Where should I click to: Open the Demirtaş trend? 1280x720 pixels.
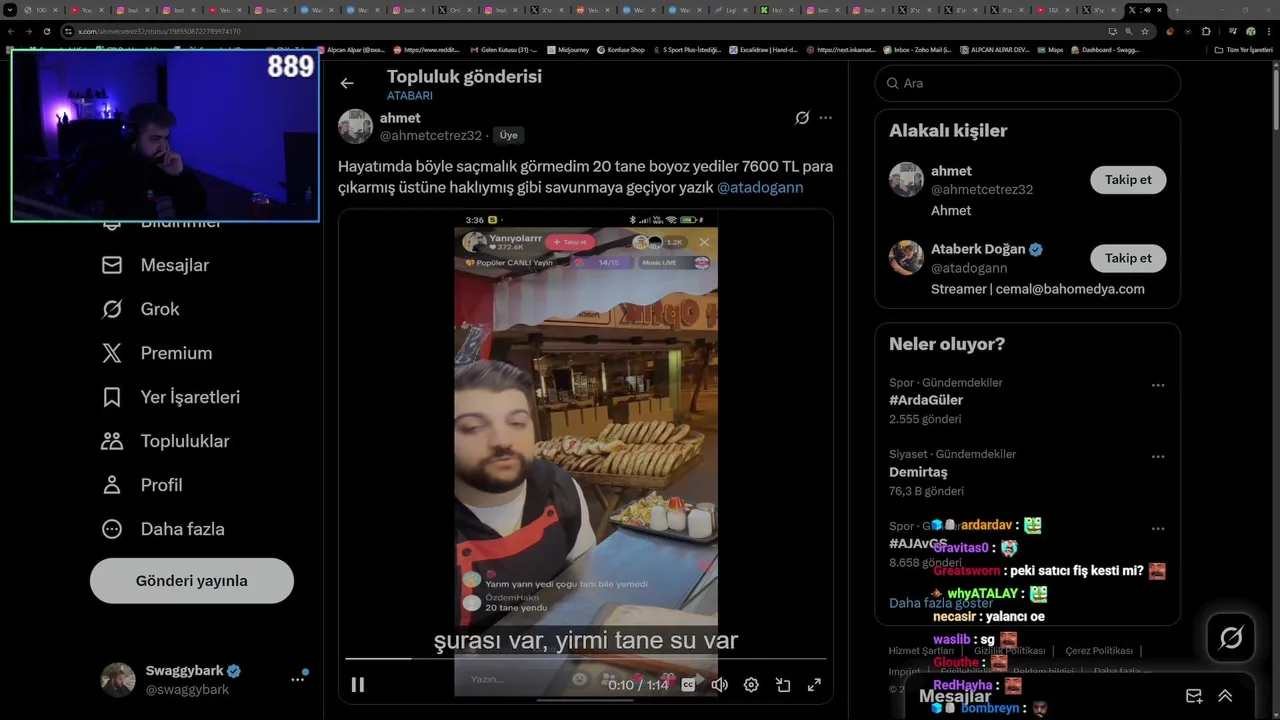coord(918,472)
